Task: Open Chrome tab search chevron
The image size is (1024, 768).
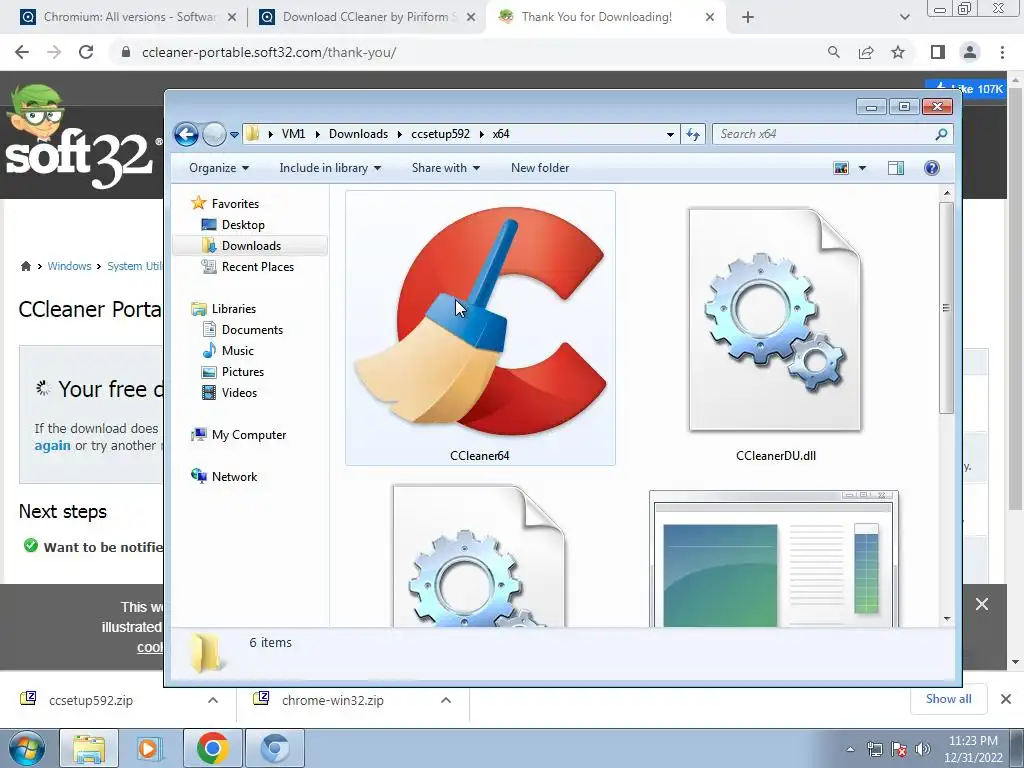Action: [904, 18]
